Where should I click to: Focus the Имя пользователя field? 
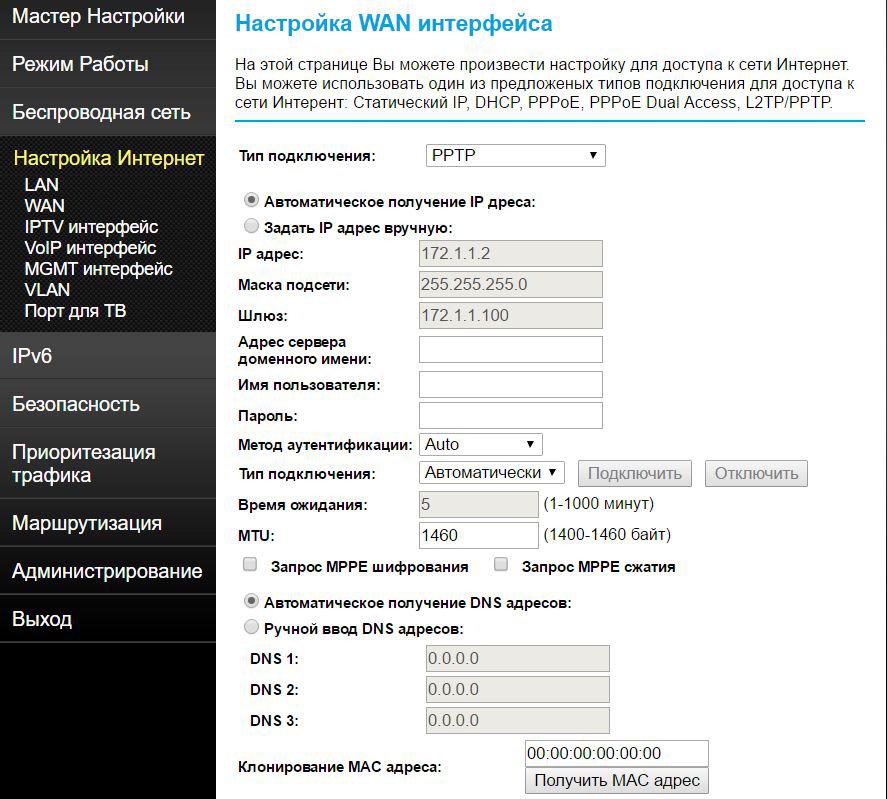(x=511, y=385)
